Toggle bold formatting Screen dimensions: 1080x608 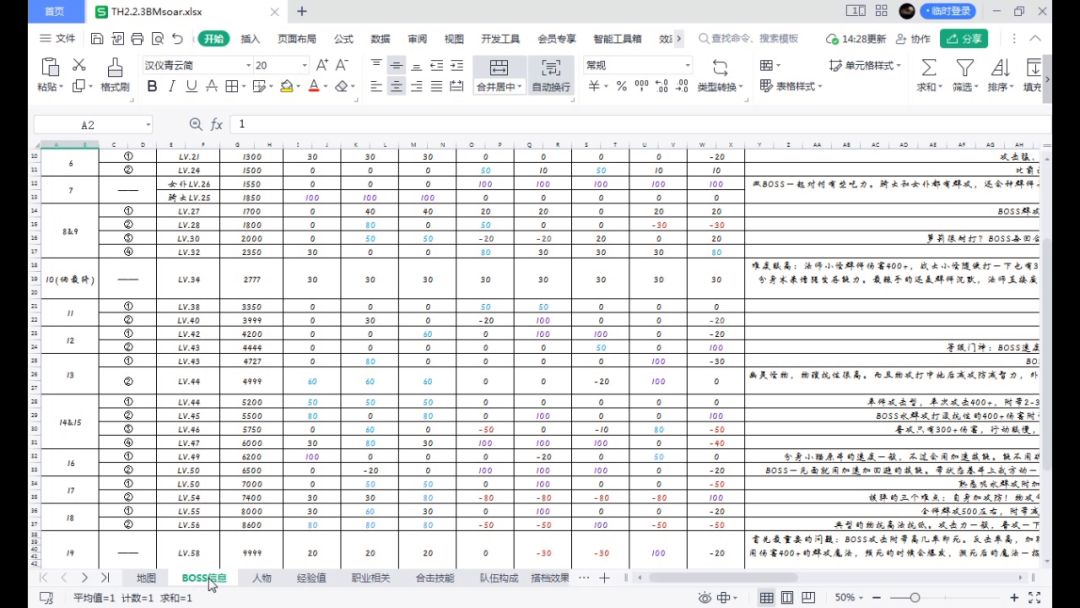tap(152, 87)
